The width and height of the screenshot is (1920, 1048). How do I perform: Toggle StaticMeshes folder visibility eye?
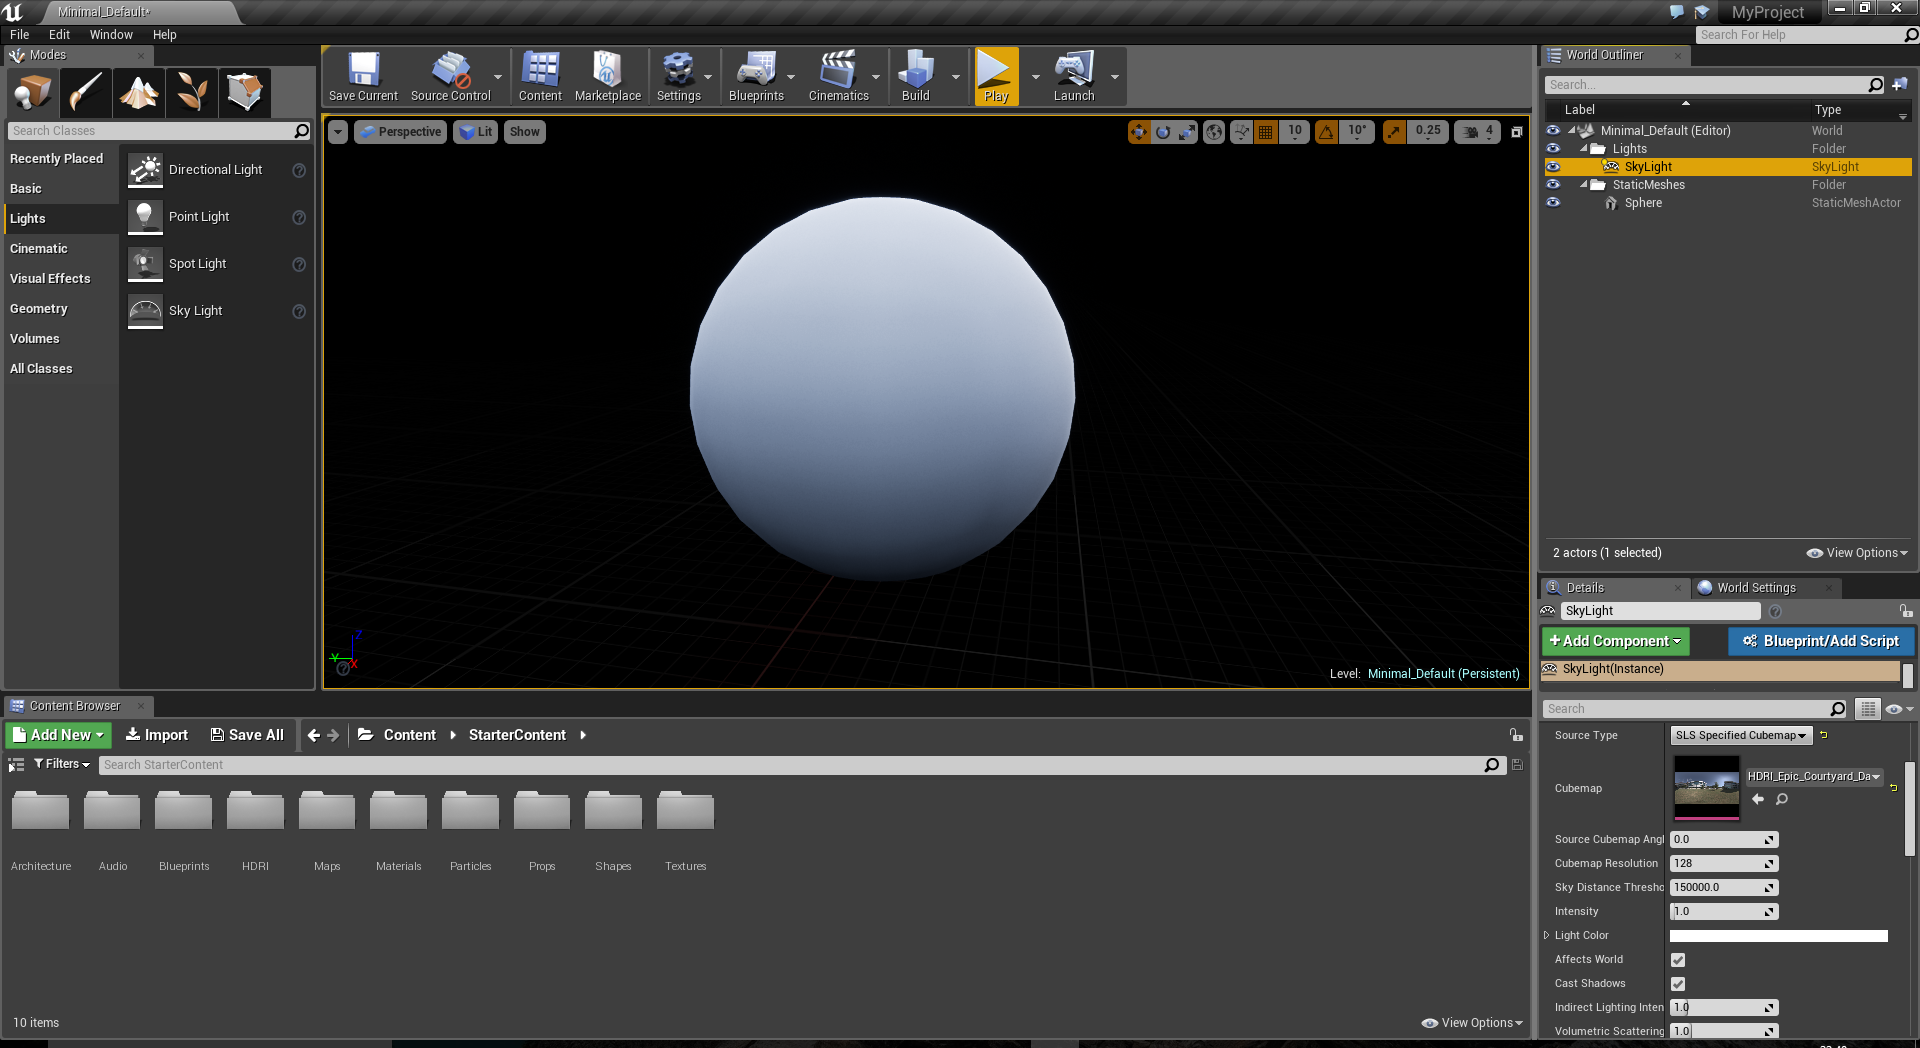(x=1553, y=185)
